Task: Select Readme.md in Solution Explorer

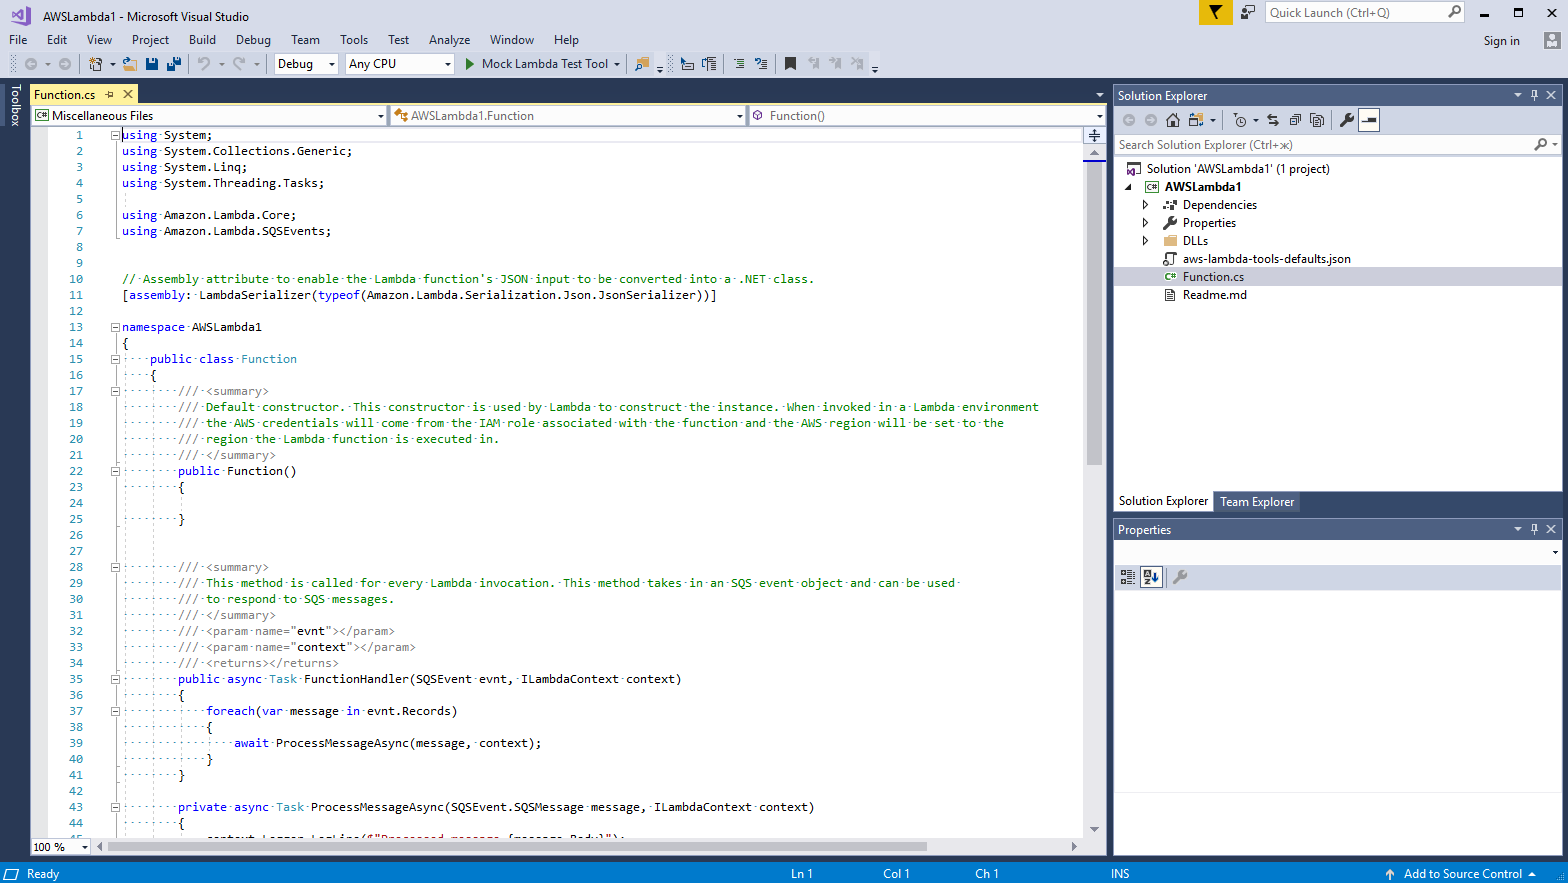Action: (x=1214, y=295)
